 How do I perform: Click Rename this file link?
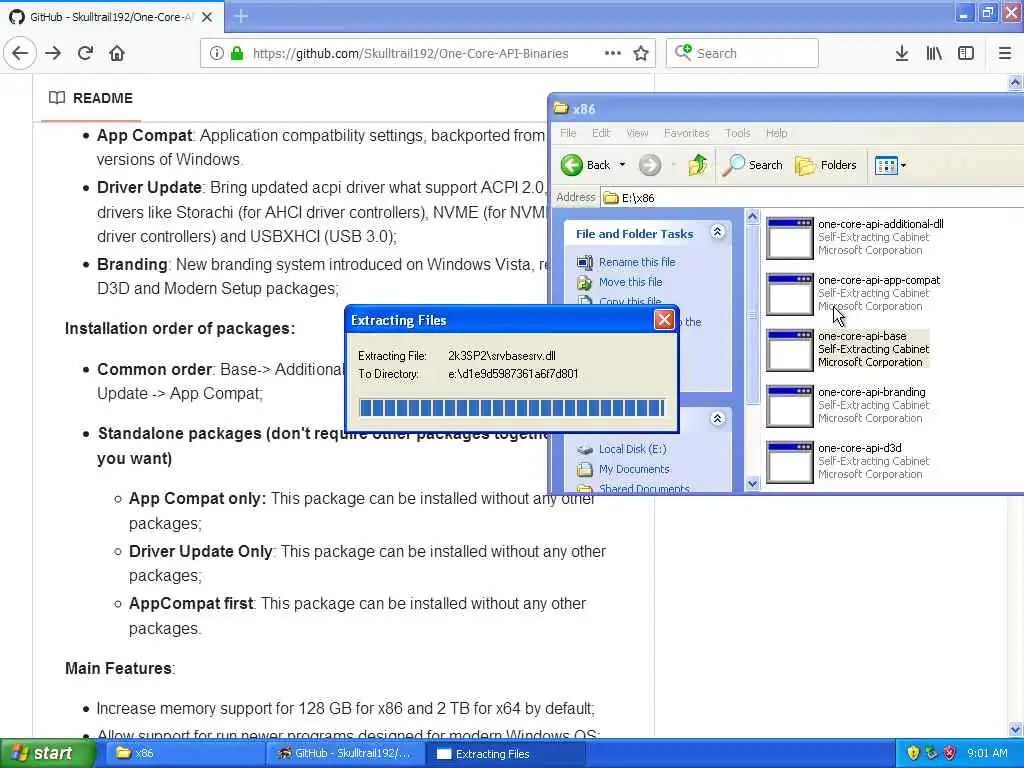637,262
